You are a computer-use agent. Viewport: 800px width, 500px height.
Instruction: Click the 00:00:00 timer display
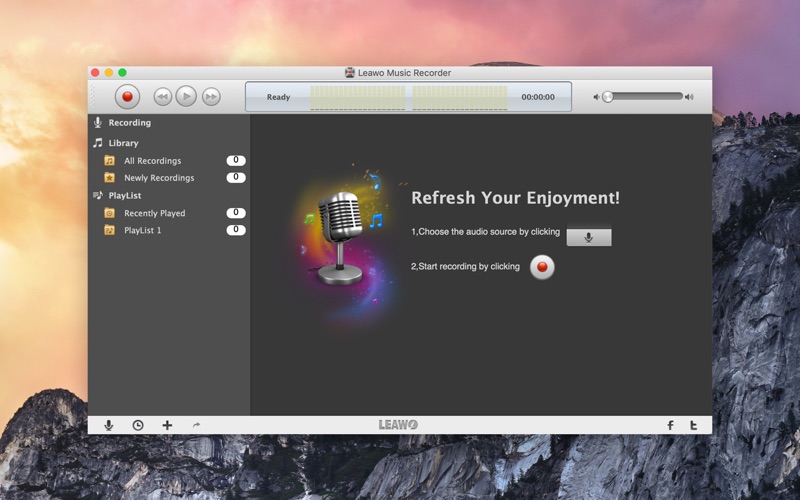(x=538, y=97)
